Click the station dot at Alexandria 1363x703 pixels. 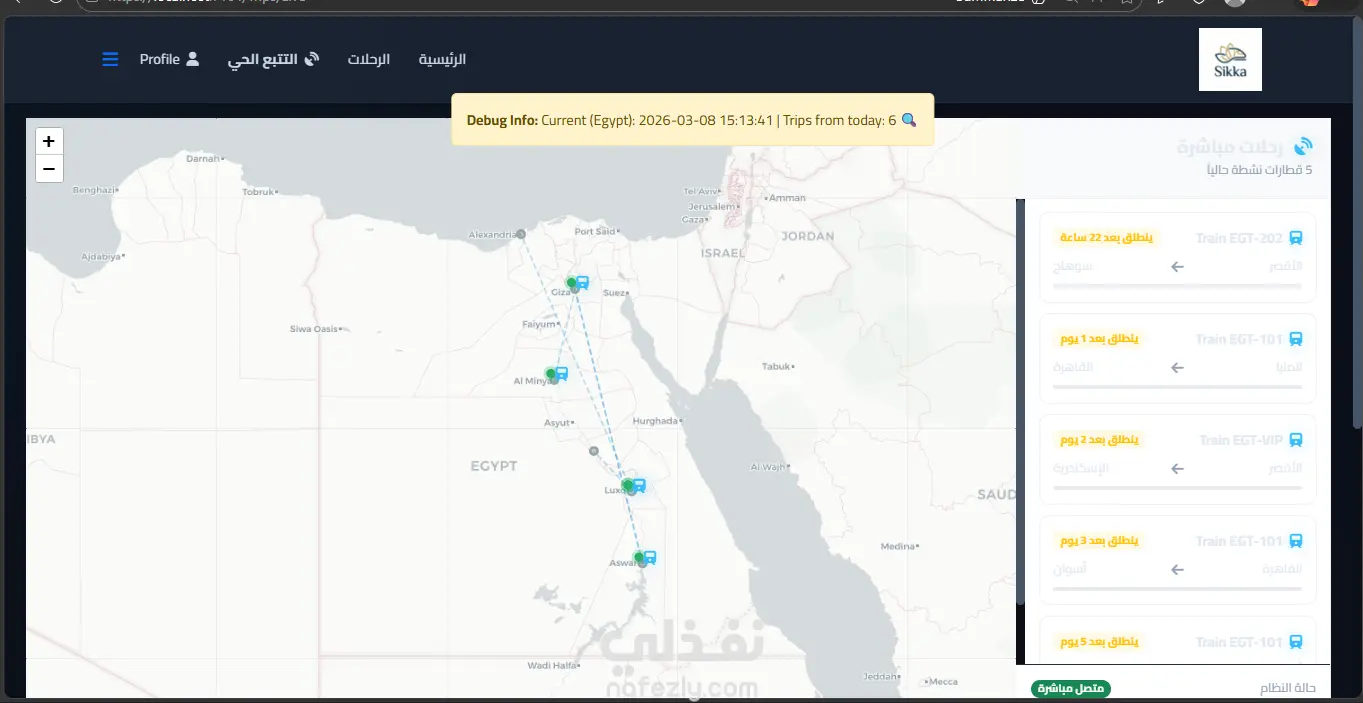[521, 234]
